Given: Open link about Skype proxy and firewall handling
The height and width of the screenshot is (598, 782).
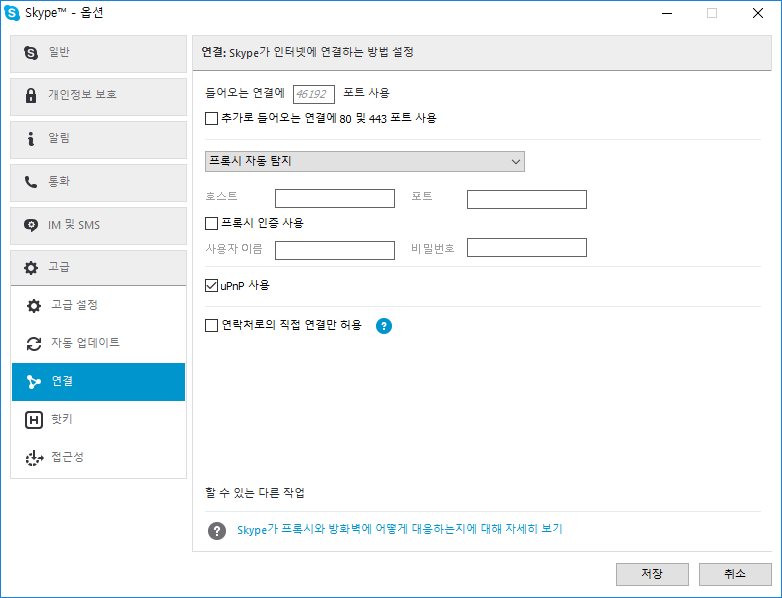Looking at the screenshot, I should pyautogui.click(x=399, y=529).
